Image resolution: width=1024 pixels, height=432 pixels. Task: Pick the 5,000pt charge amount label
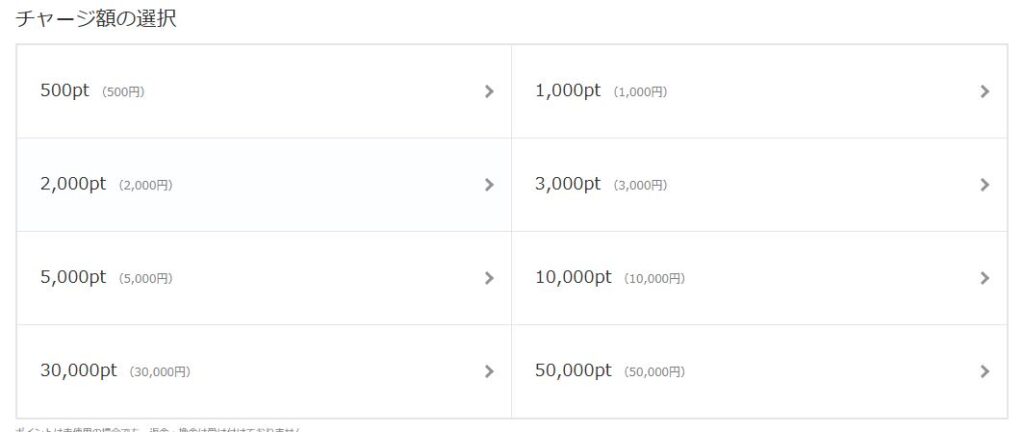pos(72,277)
